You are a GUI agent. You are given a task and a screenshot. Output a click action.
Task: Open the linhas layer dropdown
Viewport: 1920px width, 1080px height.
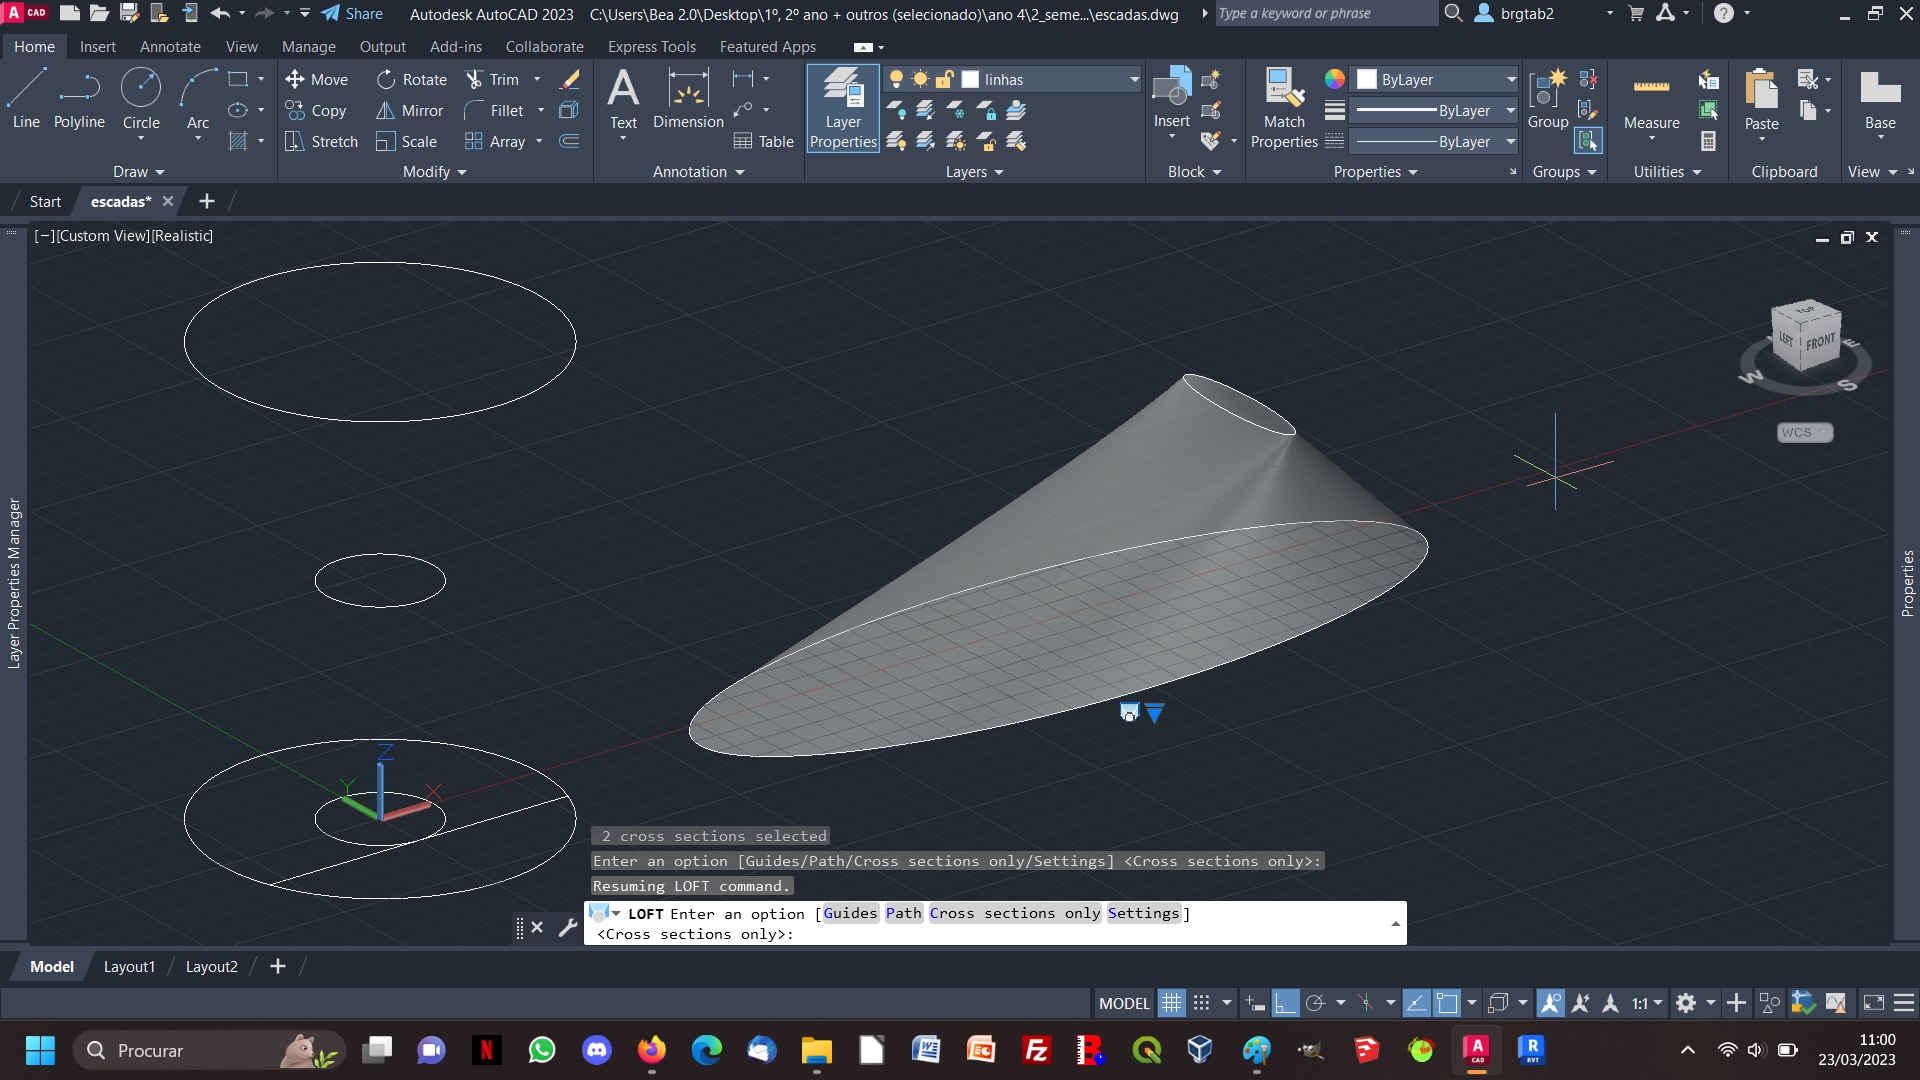[1134, 79]
